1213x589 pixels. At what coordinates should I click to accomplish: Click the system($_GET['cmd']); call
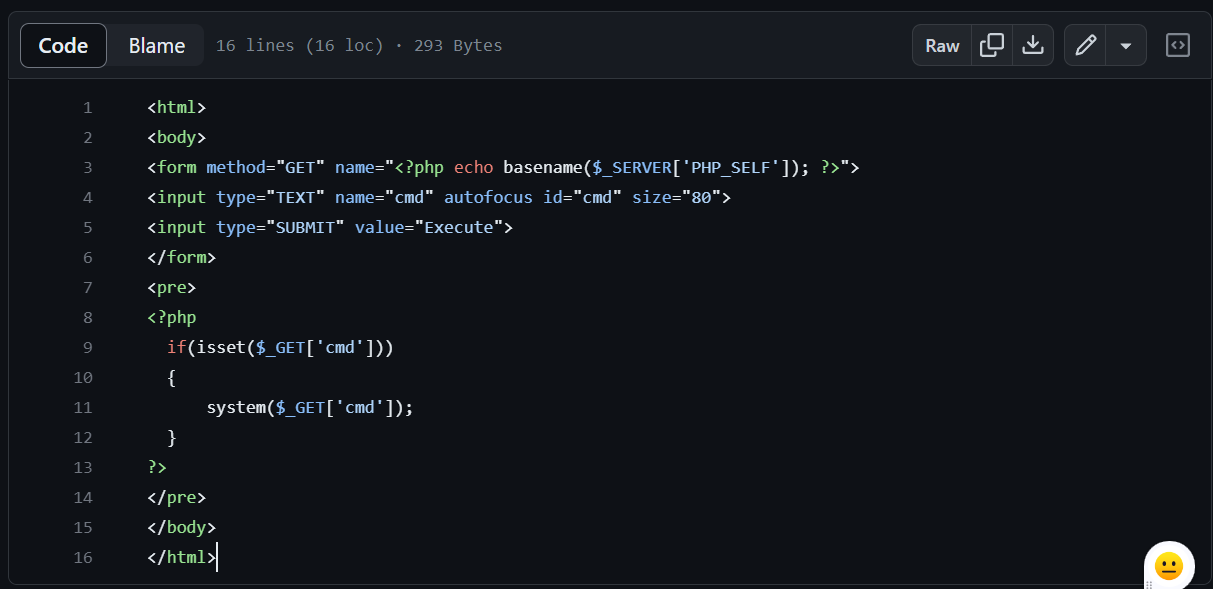pos(310,407)
